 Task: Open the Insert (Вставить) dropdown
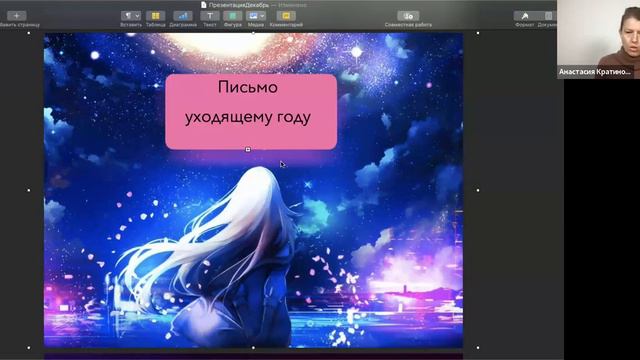[x=131, y=16]
